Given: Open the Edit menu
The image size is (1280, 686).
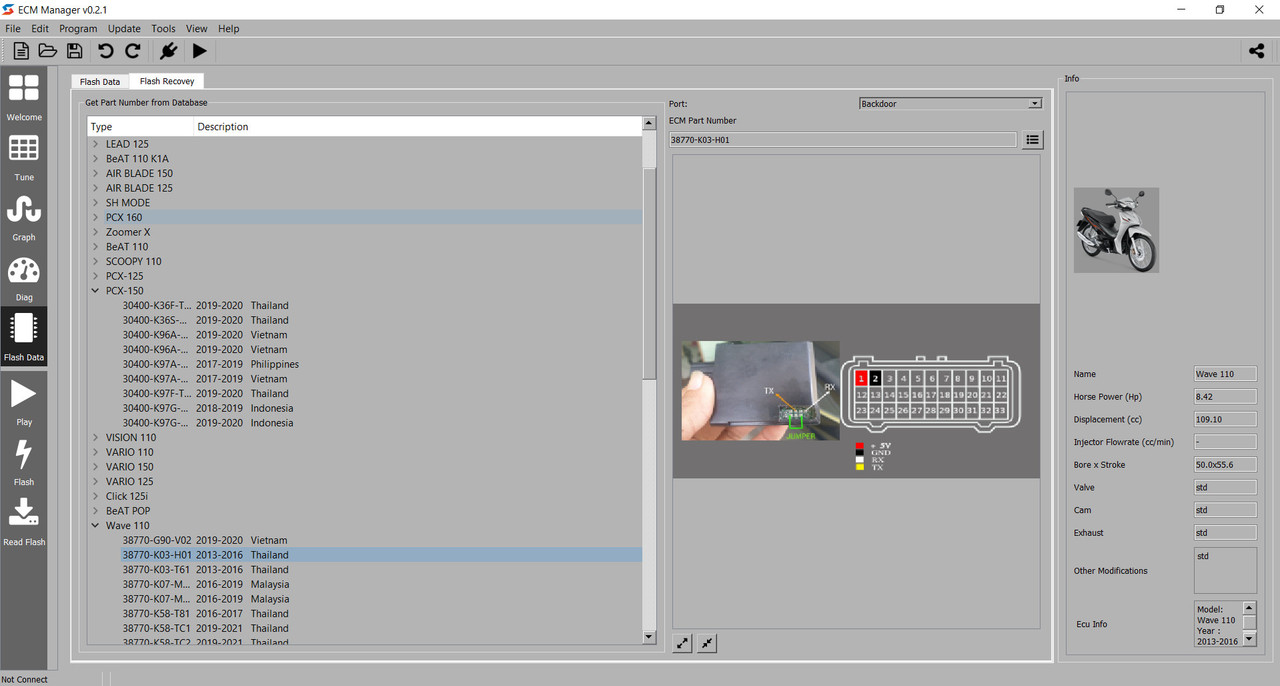Looking at the screenshot, I should [x=40, y=29].
